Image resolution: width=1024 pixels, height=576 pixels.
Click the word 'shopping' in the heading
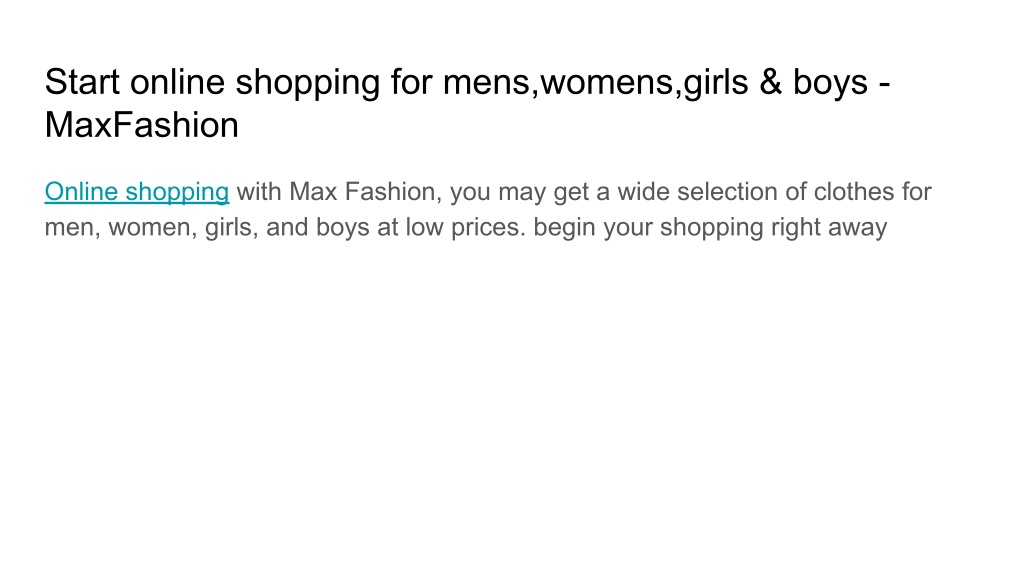click(308, 83)
